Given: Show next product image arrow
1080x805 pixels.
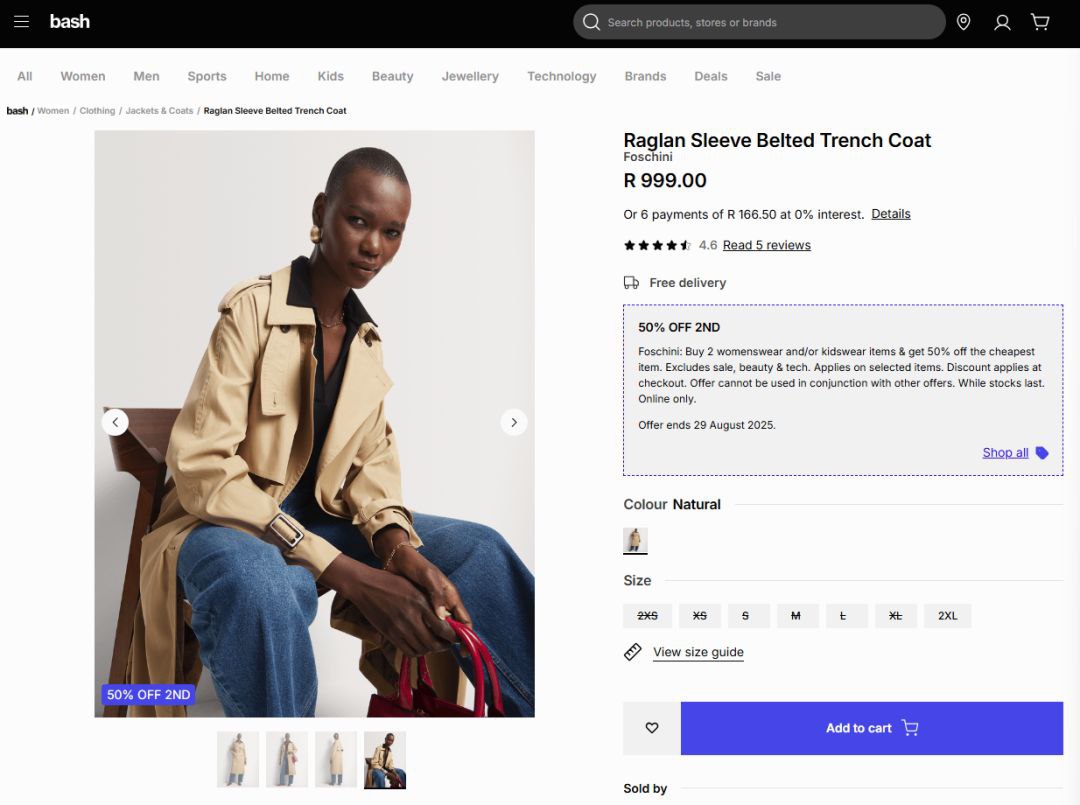Looking at the screenshot, I should click(x=514, y=422).
